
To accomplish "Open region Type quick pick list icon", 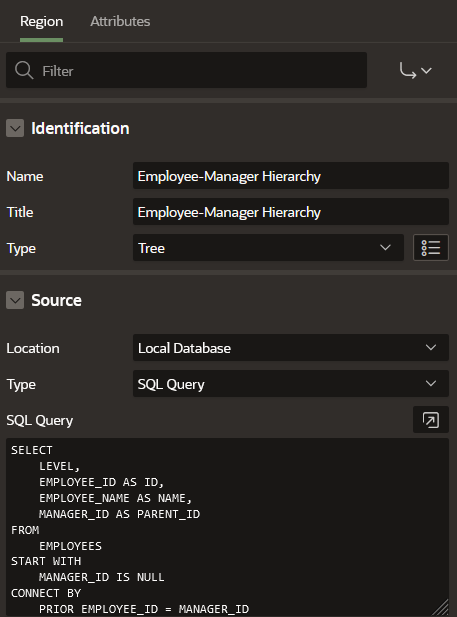I will coord(431,248).
